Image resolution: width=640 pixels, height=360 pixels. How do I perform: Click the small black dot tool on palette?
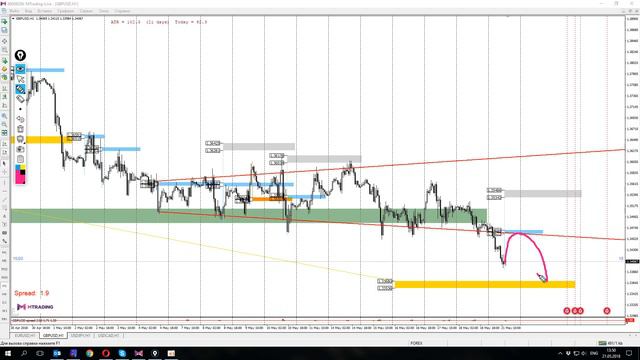click(x=20, y=109)
